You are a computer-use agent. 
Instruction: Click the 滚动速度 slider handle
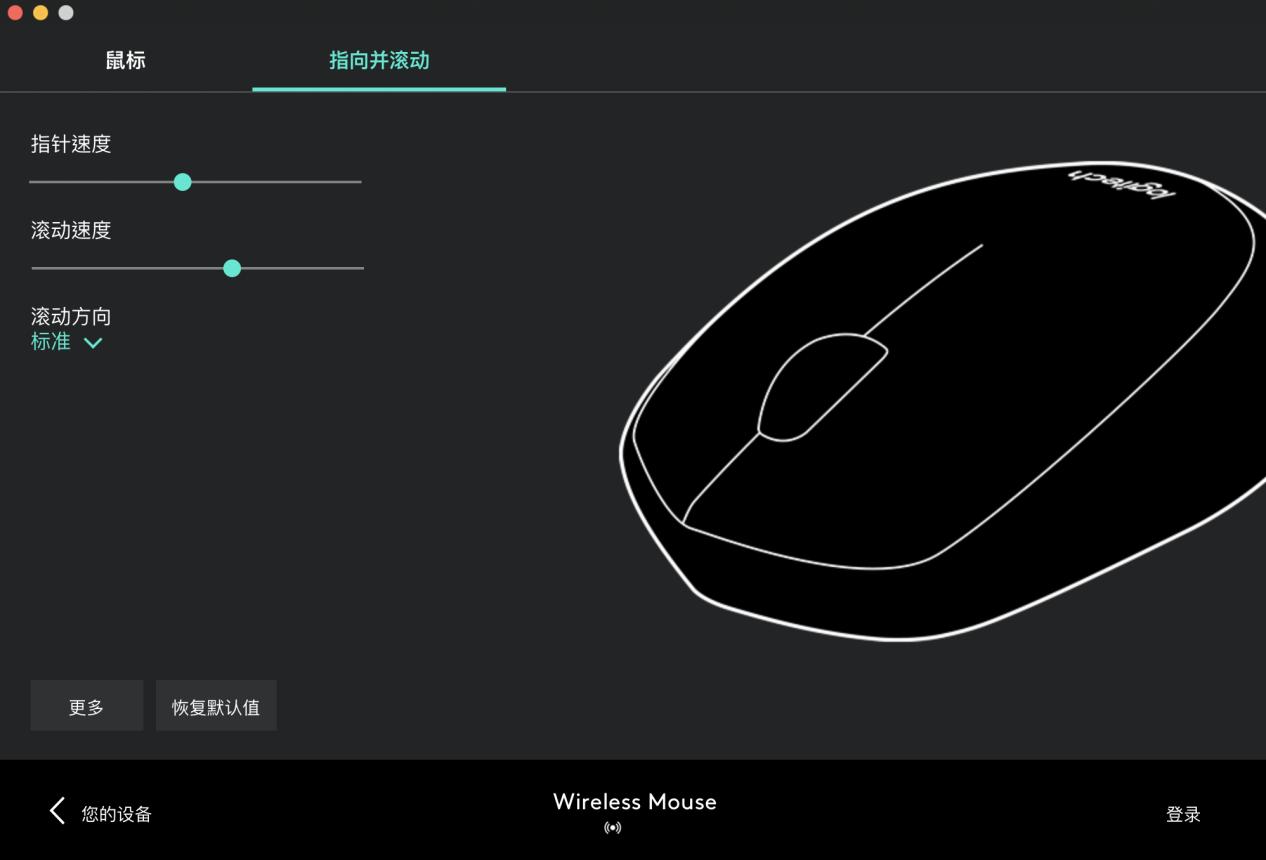pyautogui.click(x=232, y=268)
